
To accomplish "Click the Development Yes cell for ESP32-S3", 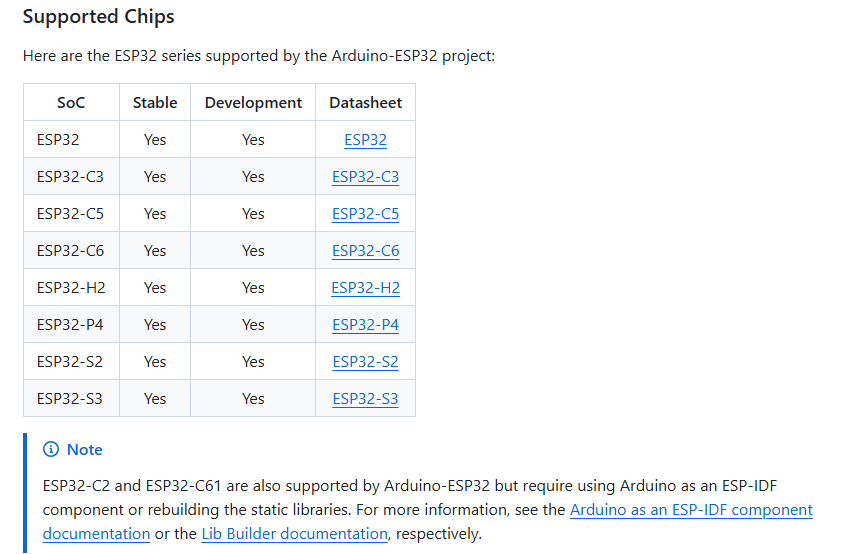I will (x=253, y=398).
